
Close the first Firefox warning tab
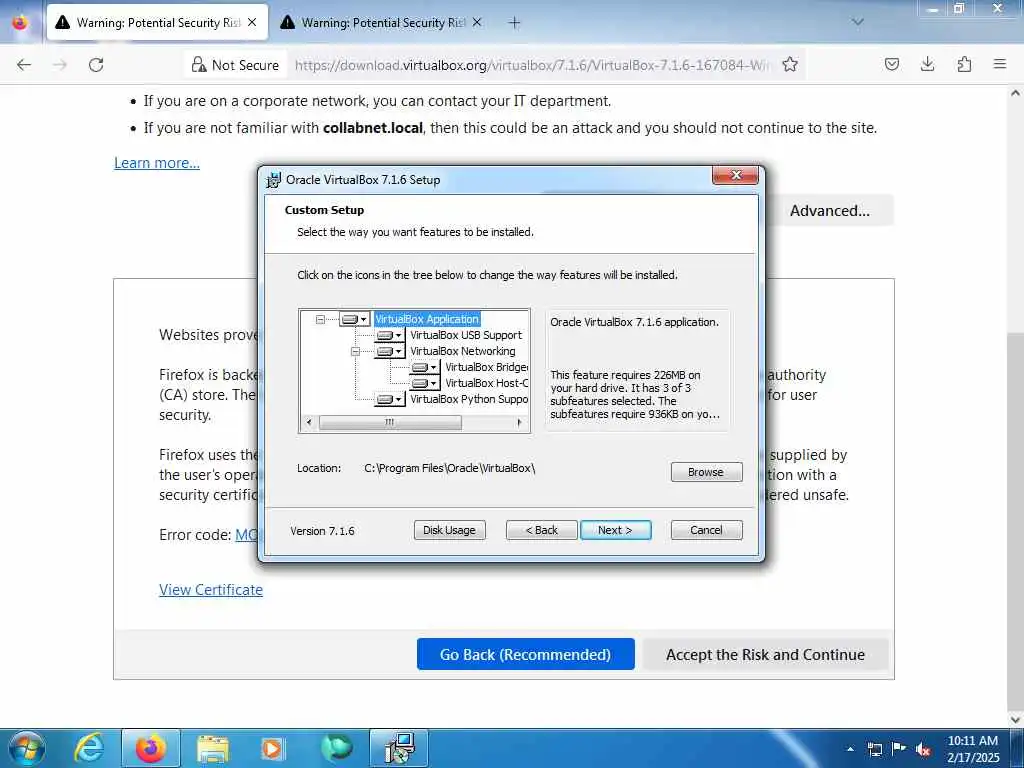(252, 23)
